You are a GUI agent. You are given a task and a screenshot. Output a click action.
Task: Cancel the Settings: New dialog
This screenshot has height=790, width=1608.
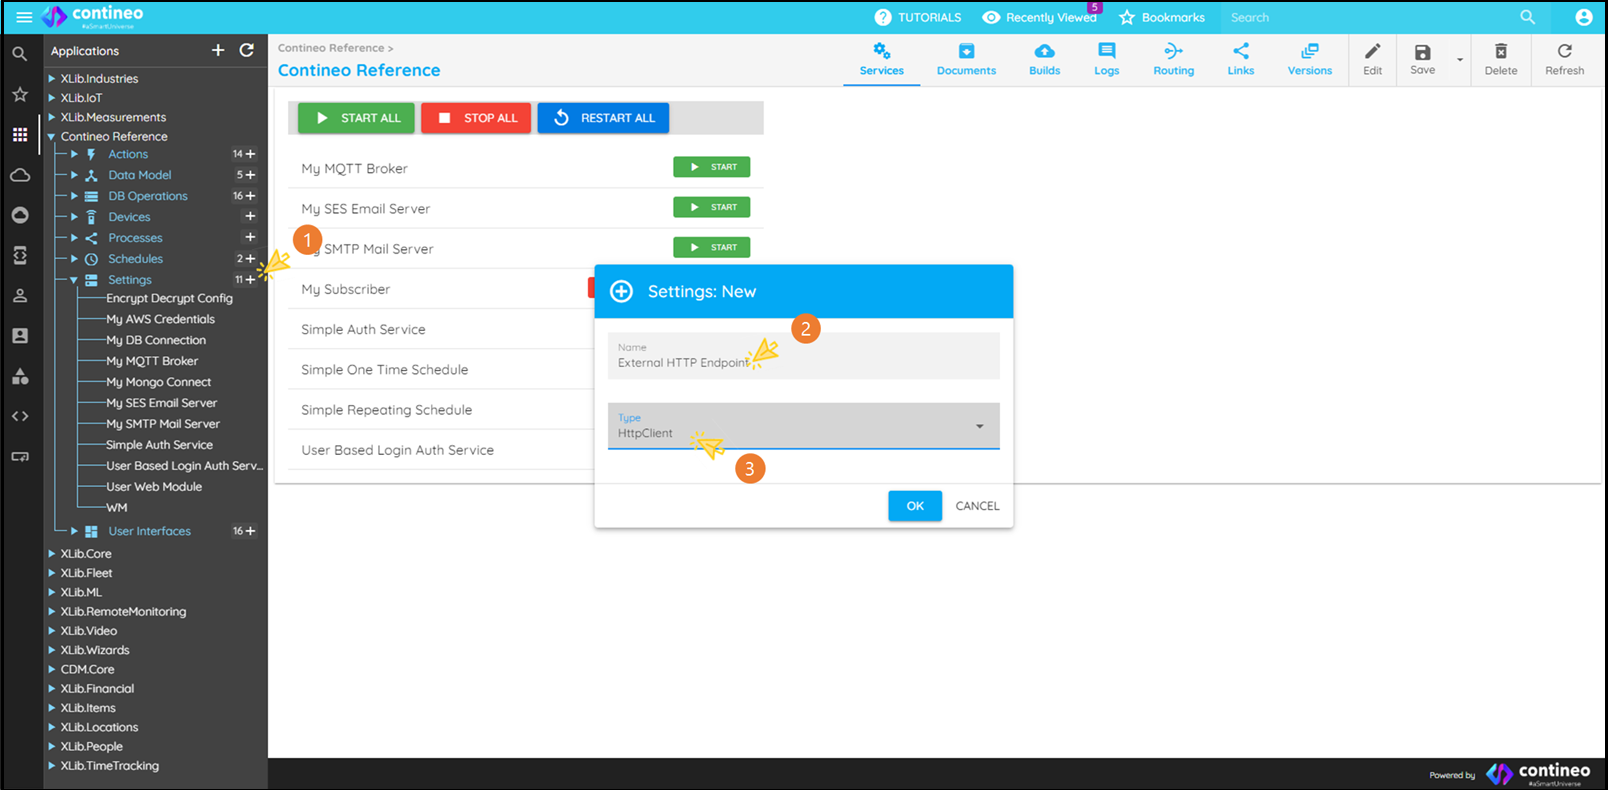pos(977,506)
